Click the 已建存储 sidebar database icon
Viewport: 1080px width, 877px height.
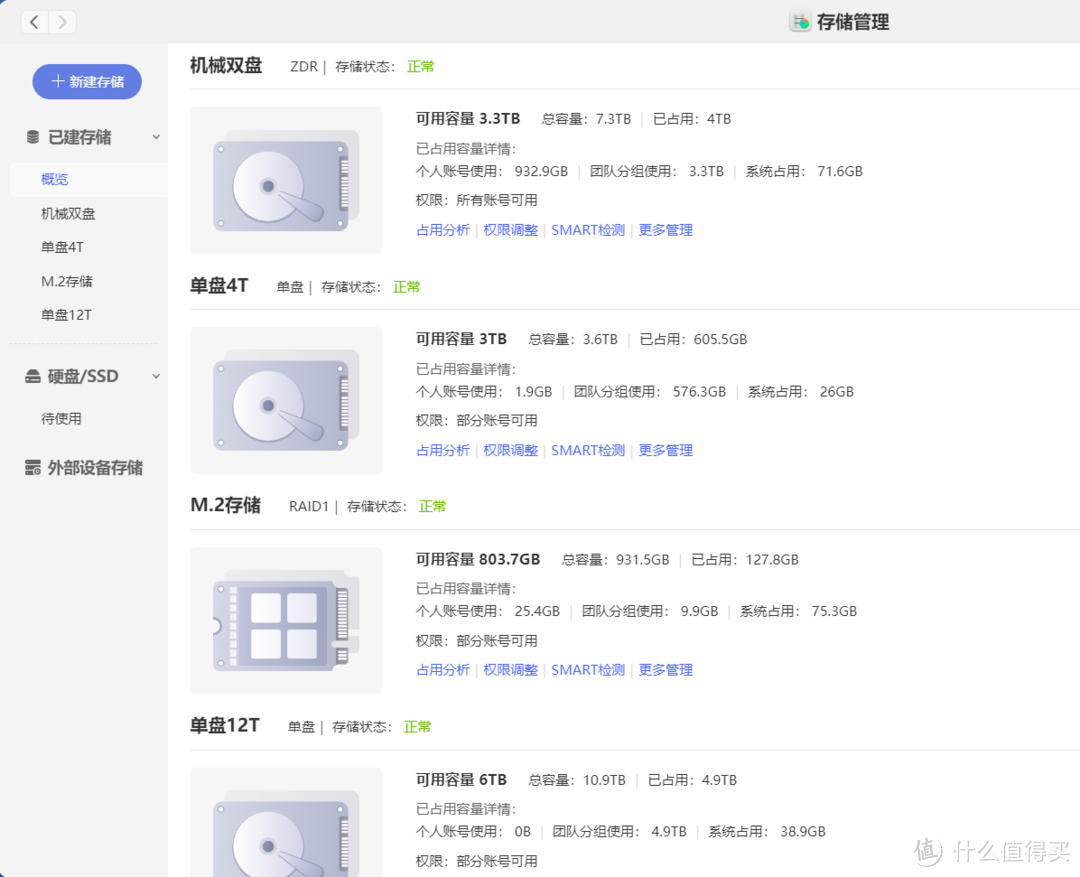(x=30, y=137)
